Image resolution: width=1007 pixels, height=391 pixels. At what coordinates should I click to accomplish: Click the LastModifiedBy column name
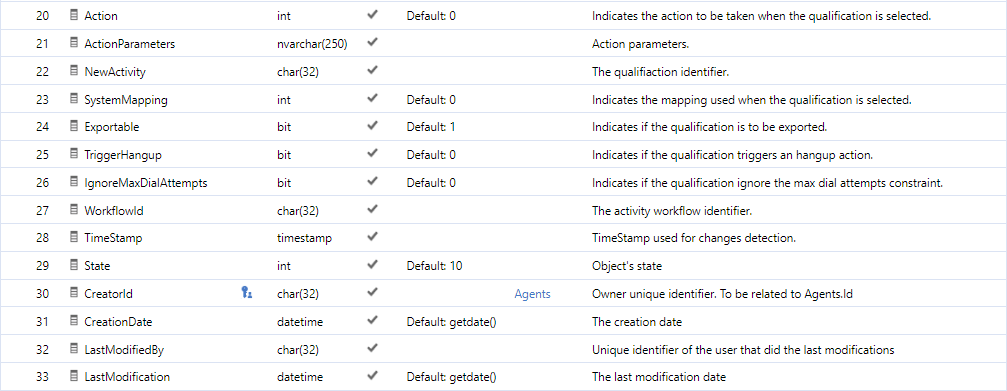tap(121, 349)
